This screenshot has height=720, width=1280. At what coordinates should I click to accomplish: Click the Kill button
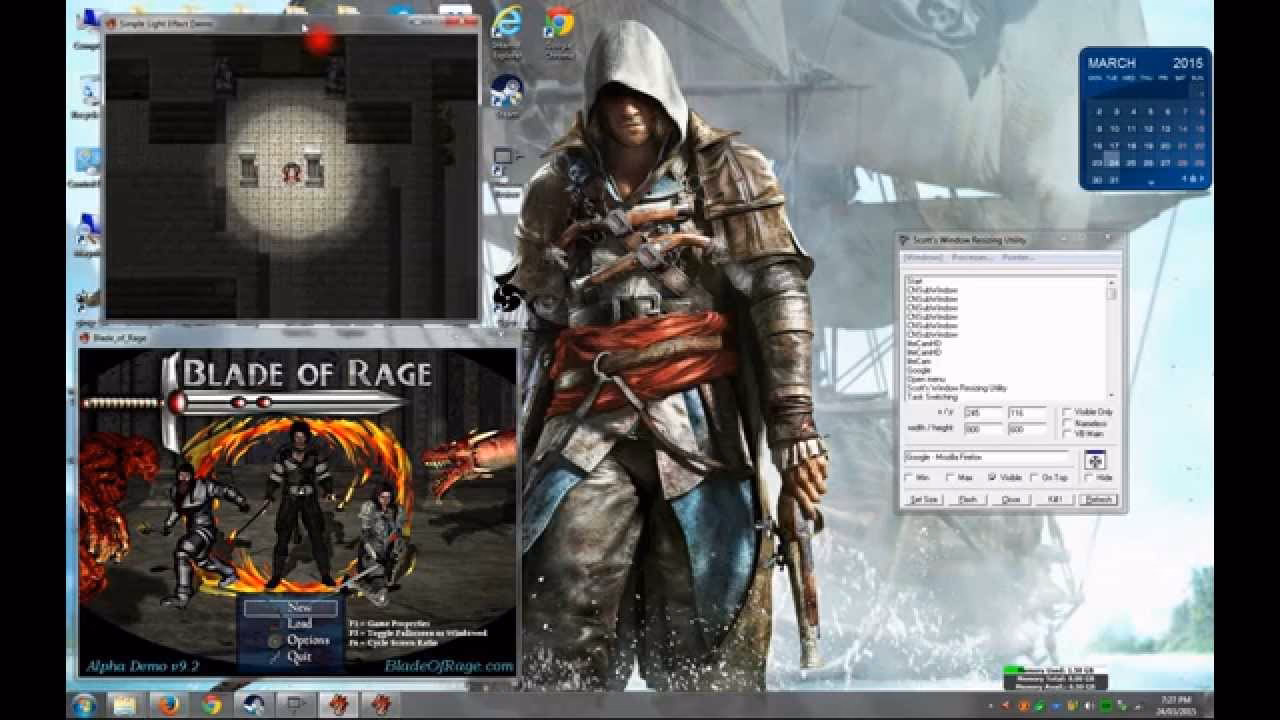1055,499
